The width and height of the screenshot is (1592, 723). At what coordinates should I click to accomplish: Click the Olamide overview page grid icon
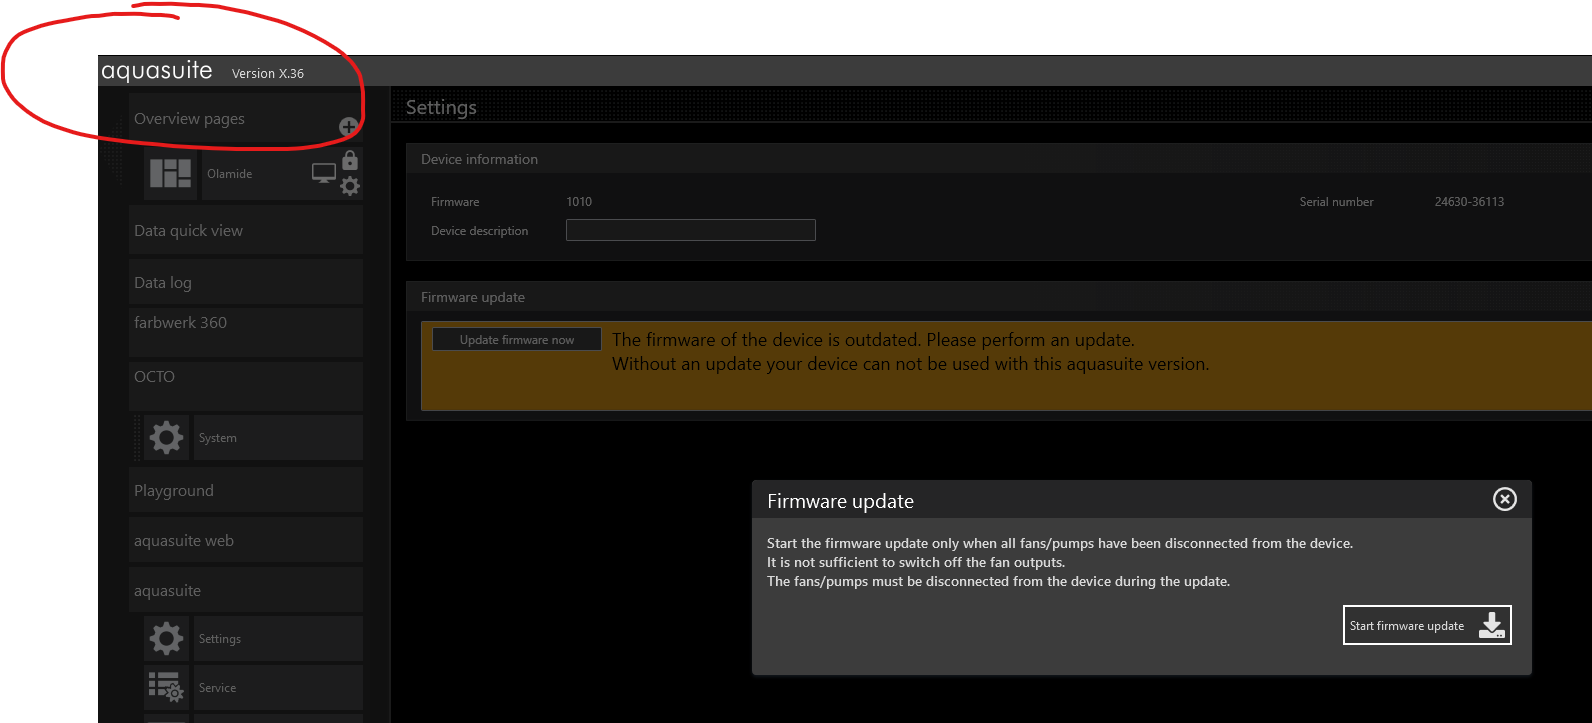170,174
